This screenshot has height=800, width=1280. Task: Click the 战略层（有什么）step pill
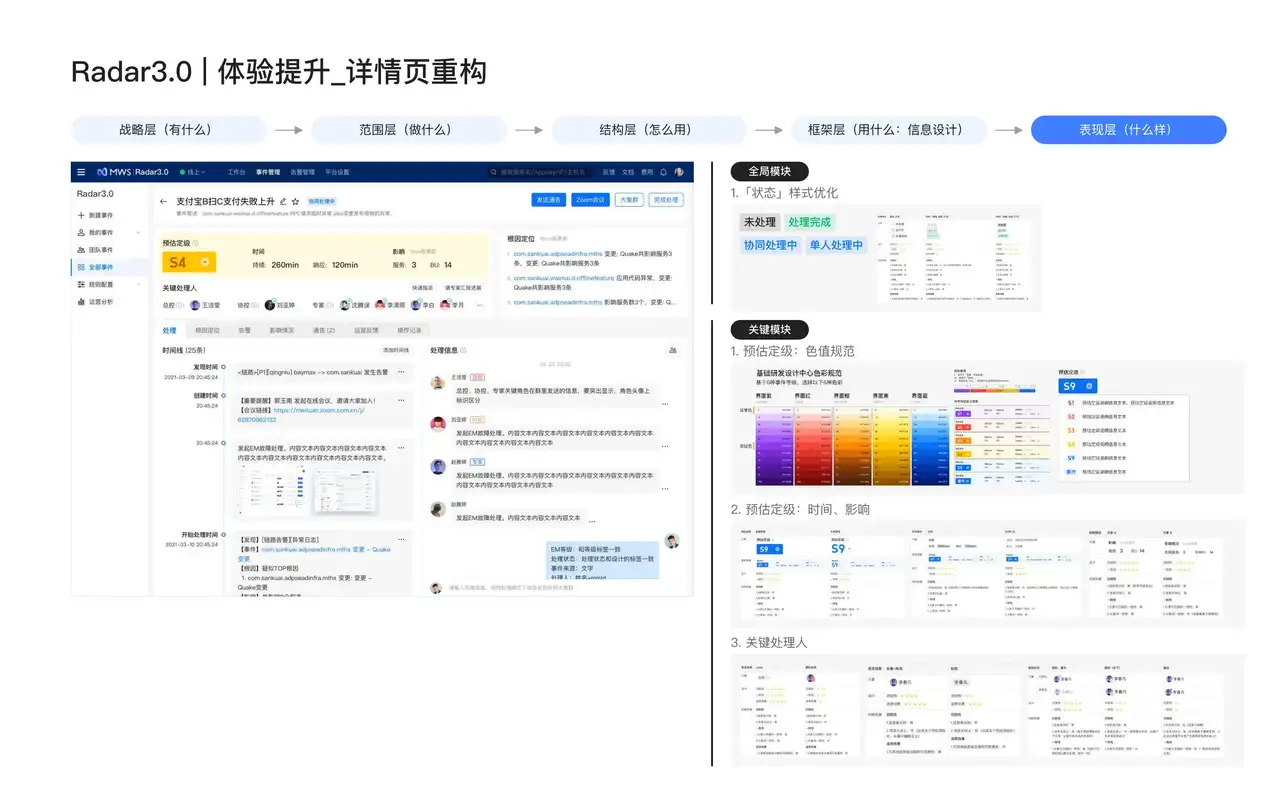169,130
